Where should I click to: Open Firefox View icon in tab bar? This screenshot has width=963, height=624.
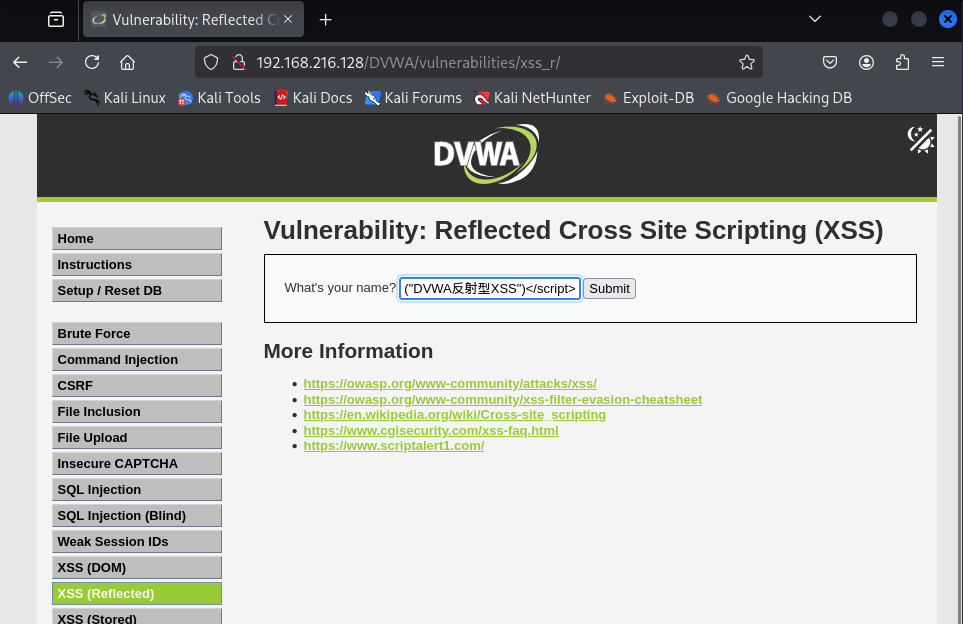point(56,20)
